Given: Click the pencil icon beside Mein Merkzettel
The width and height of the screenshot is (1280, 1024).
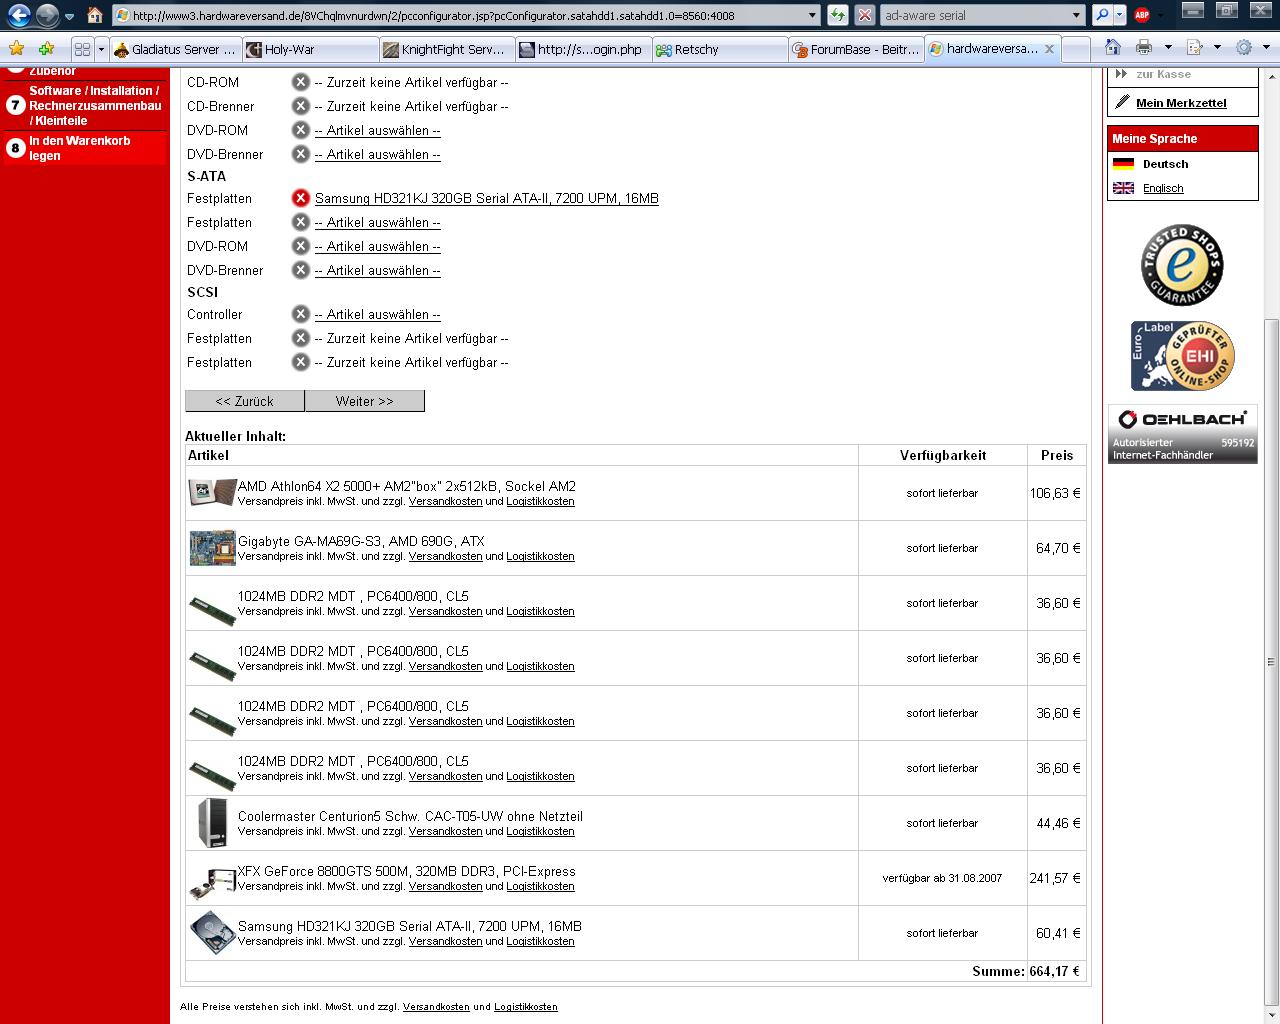Looking at the screenshot, I should (1122, 102).
